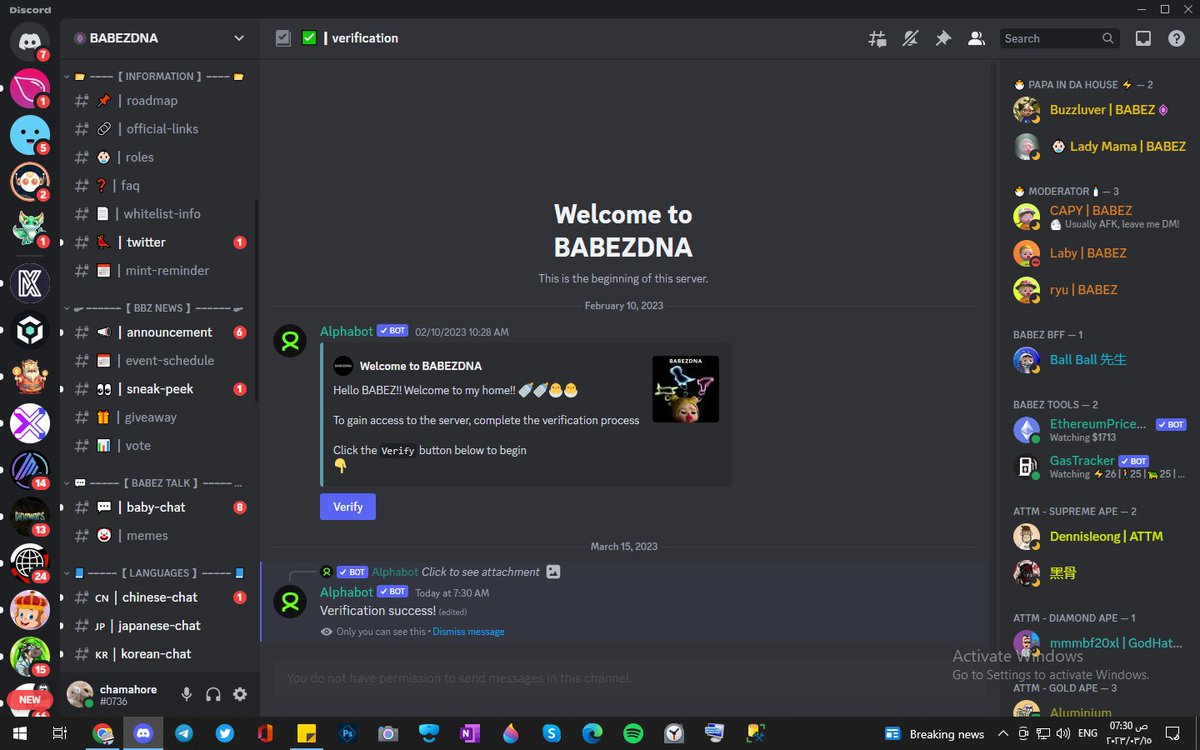The height and width of the screenshot is (750, 1200).
Task: Toggle microphone mute
Action: click(x=187, y=694)
